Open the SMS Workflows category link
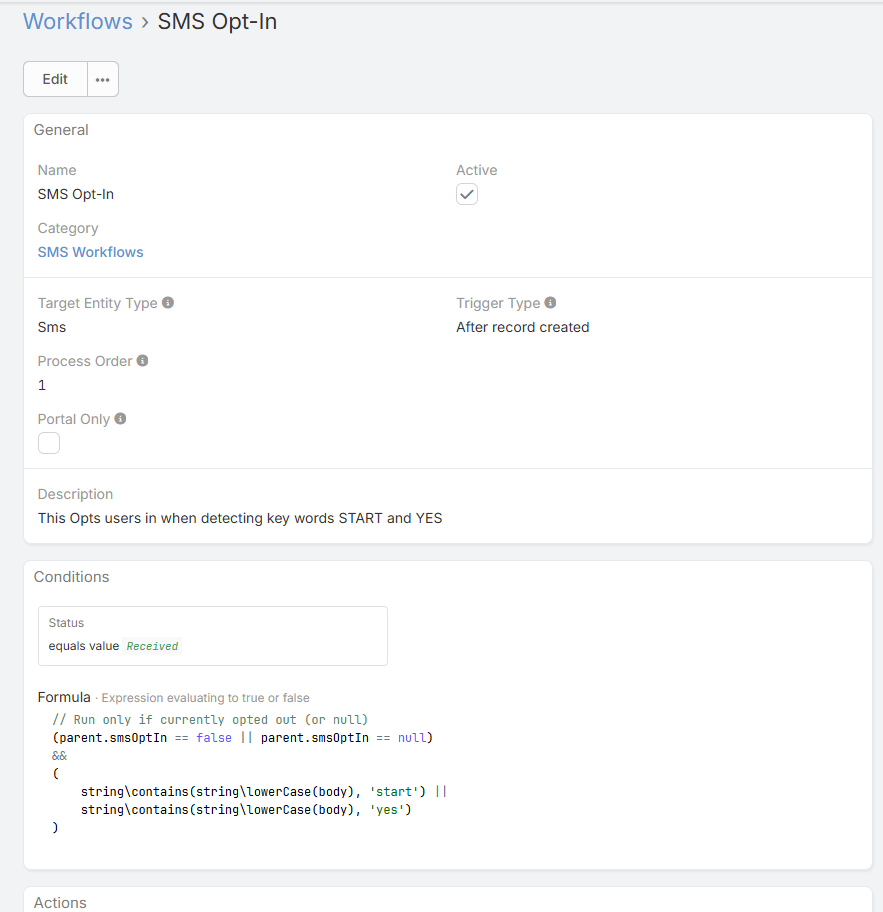 pos(91,252)
